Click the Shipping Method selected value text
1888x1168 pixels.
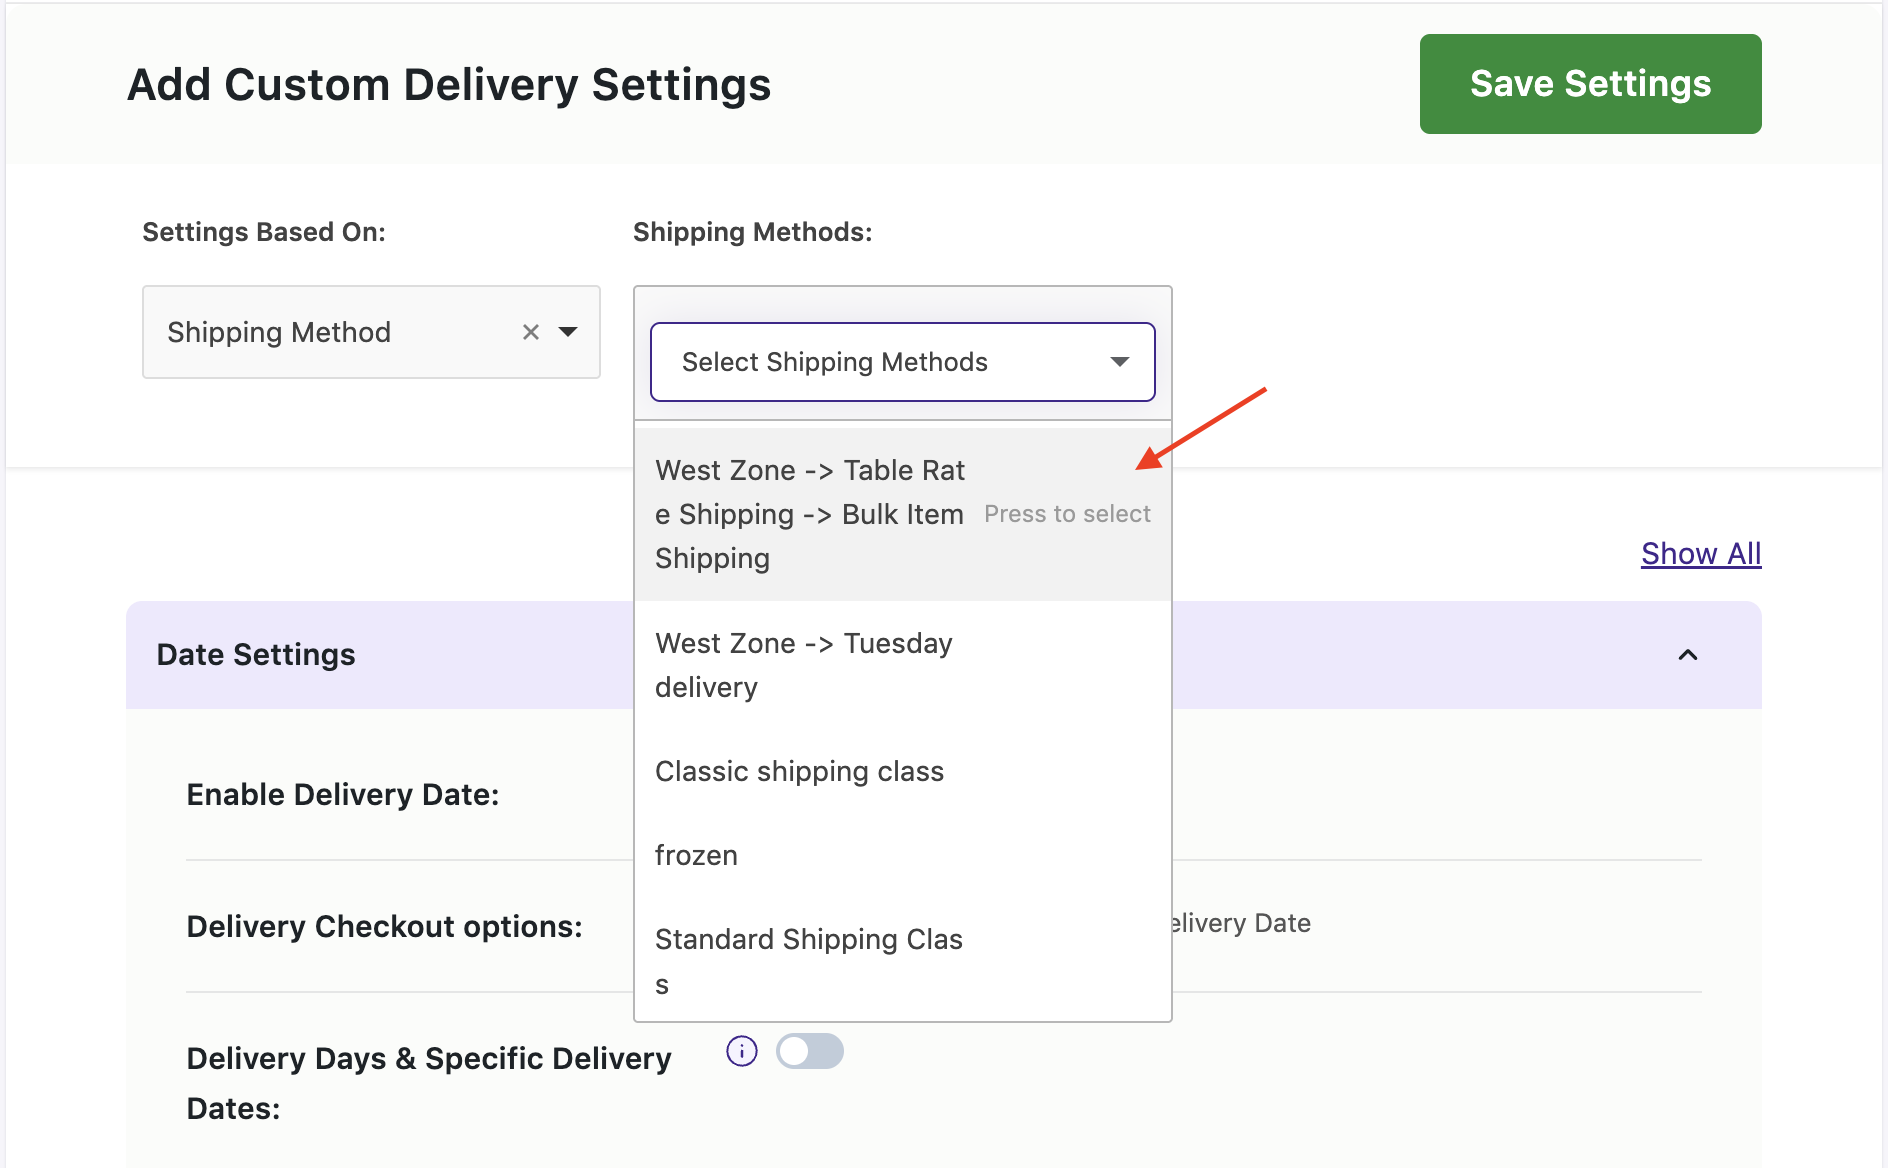279,332
